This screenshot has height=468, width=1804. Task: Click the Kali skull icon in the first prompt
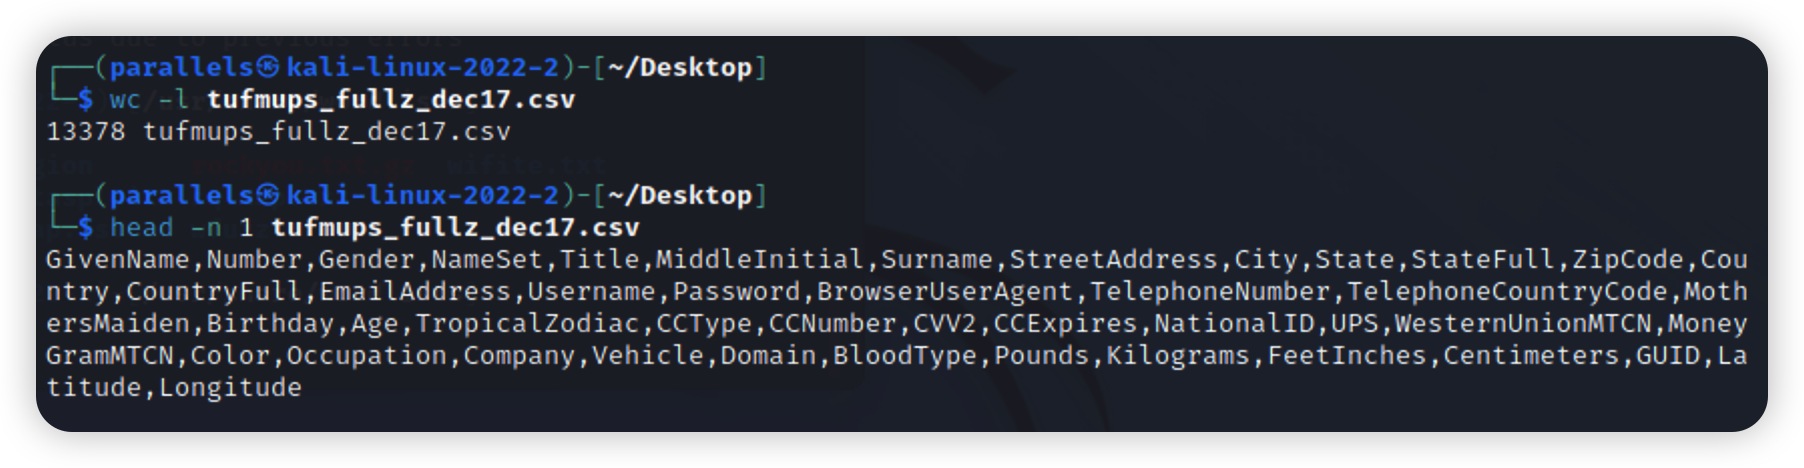coord(268,68)
